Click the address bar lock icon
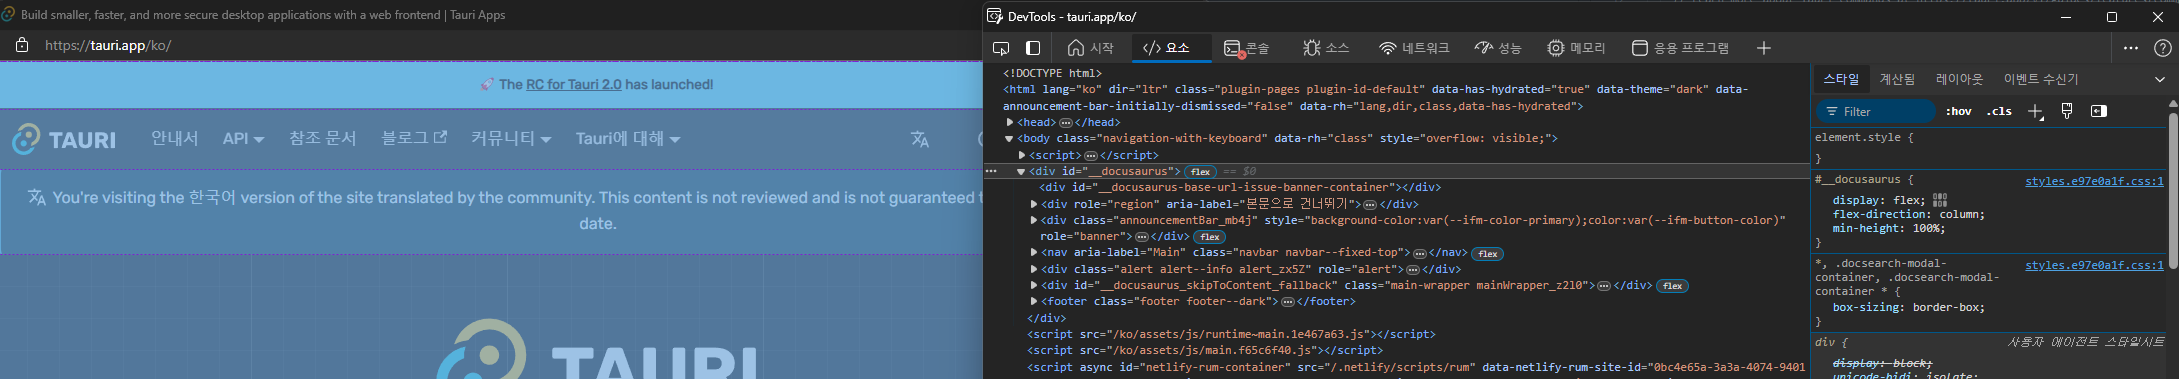The height and width of the screenshot is (379, 2179). click(21, 45)
